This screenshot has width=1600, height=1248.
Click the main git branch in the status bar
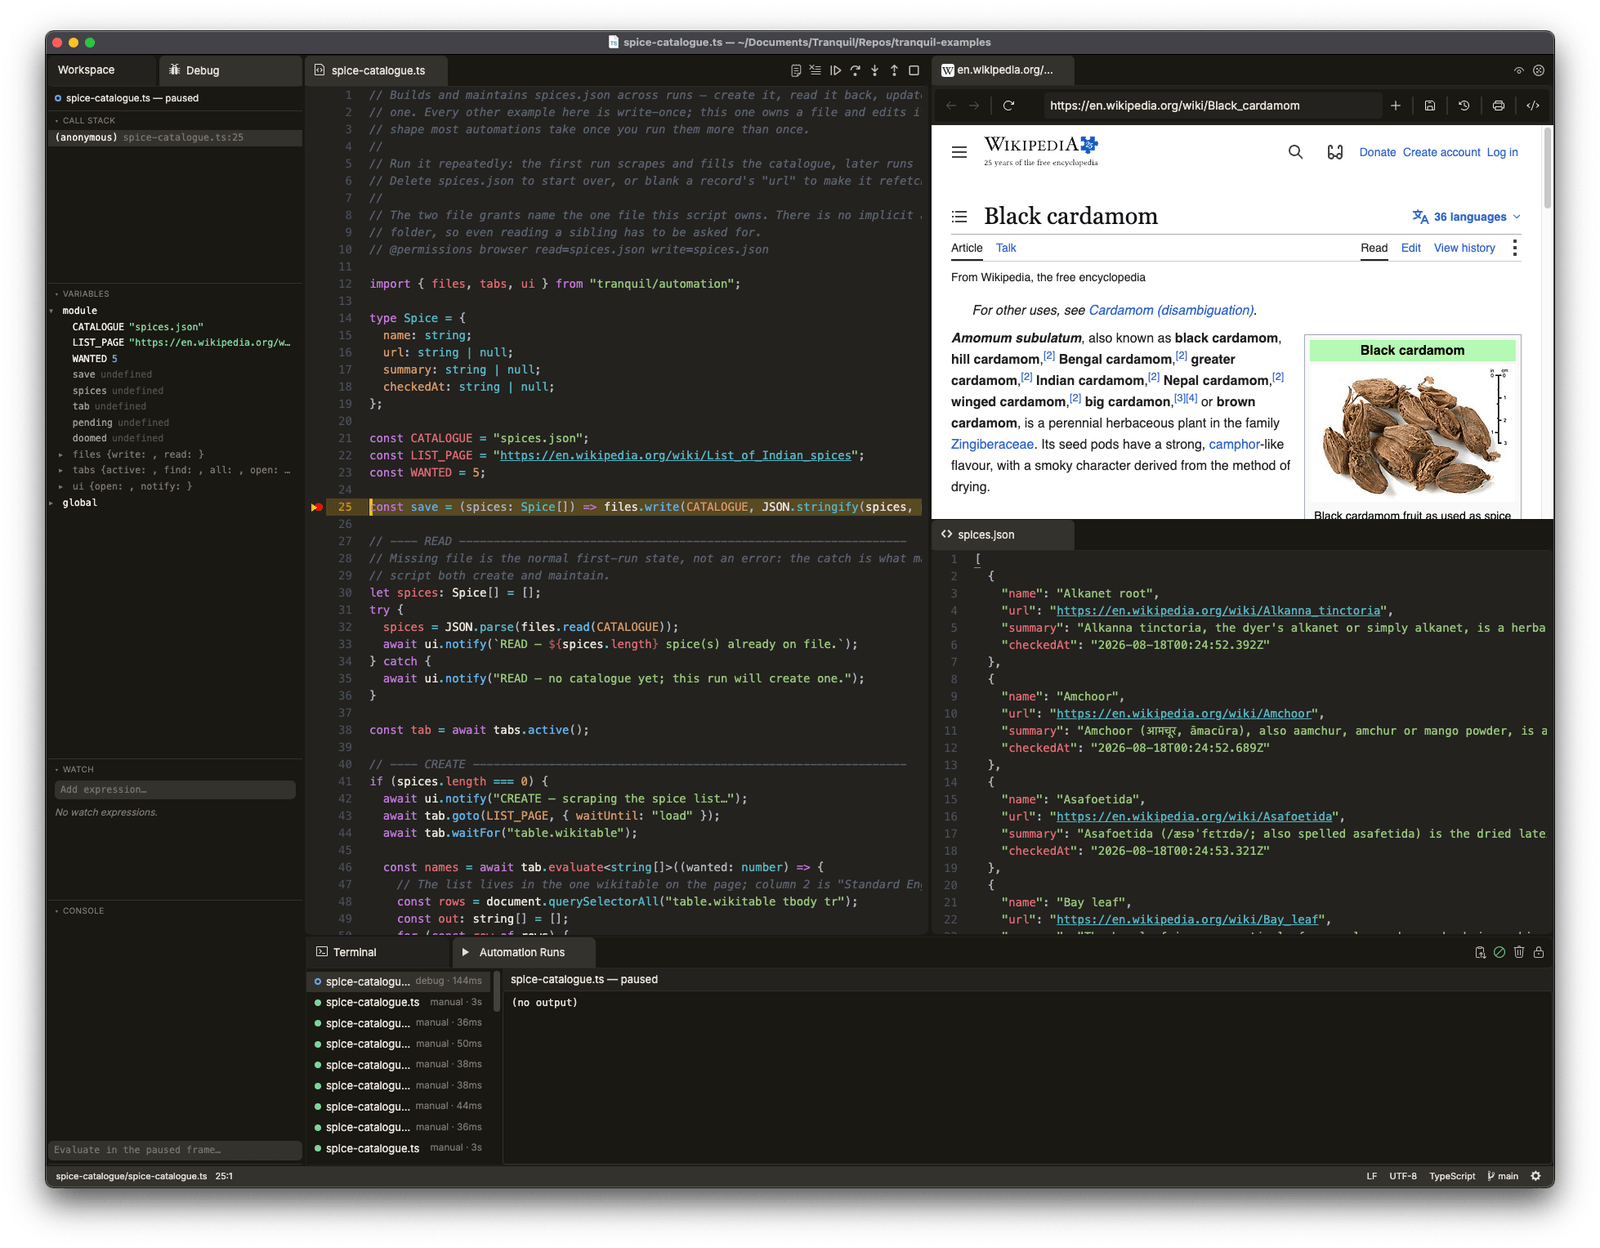[x=1502, y=1176]
